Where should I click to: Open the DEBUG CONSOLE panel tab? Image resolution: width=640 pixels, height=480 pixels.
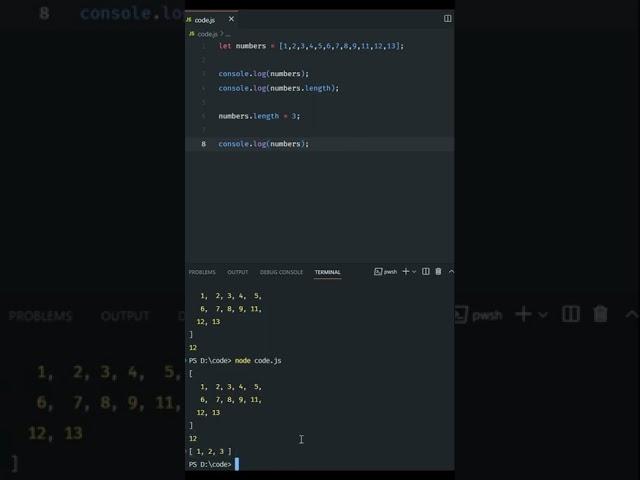281,272
